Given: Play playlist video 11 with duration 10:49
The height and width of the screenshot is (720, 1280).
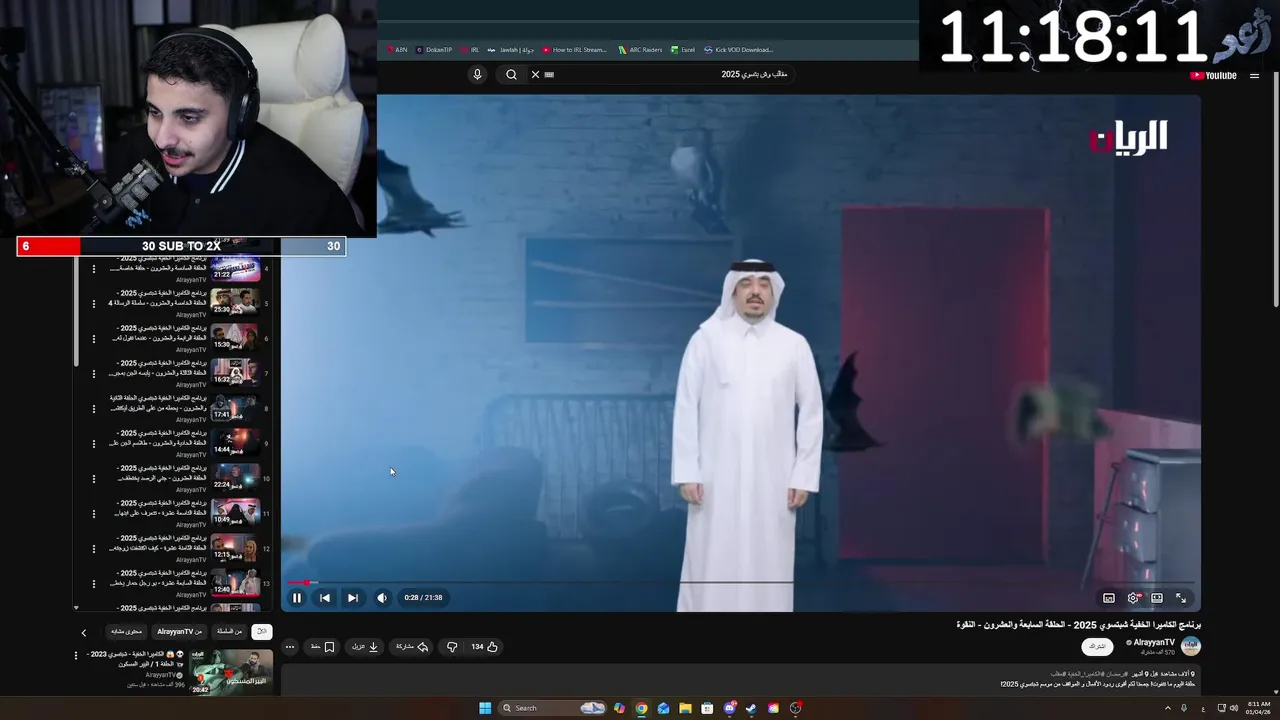Looking at the screenshot, I should pos(235,512).
